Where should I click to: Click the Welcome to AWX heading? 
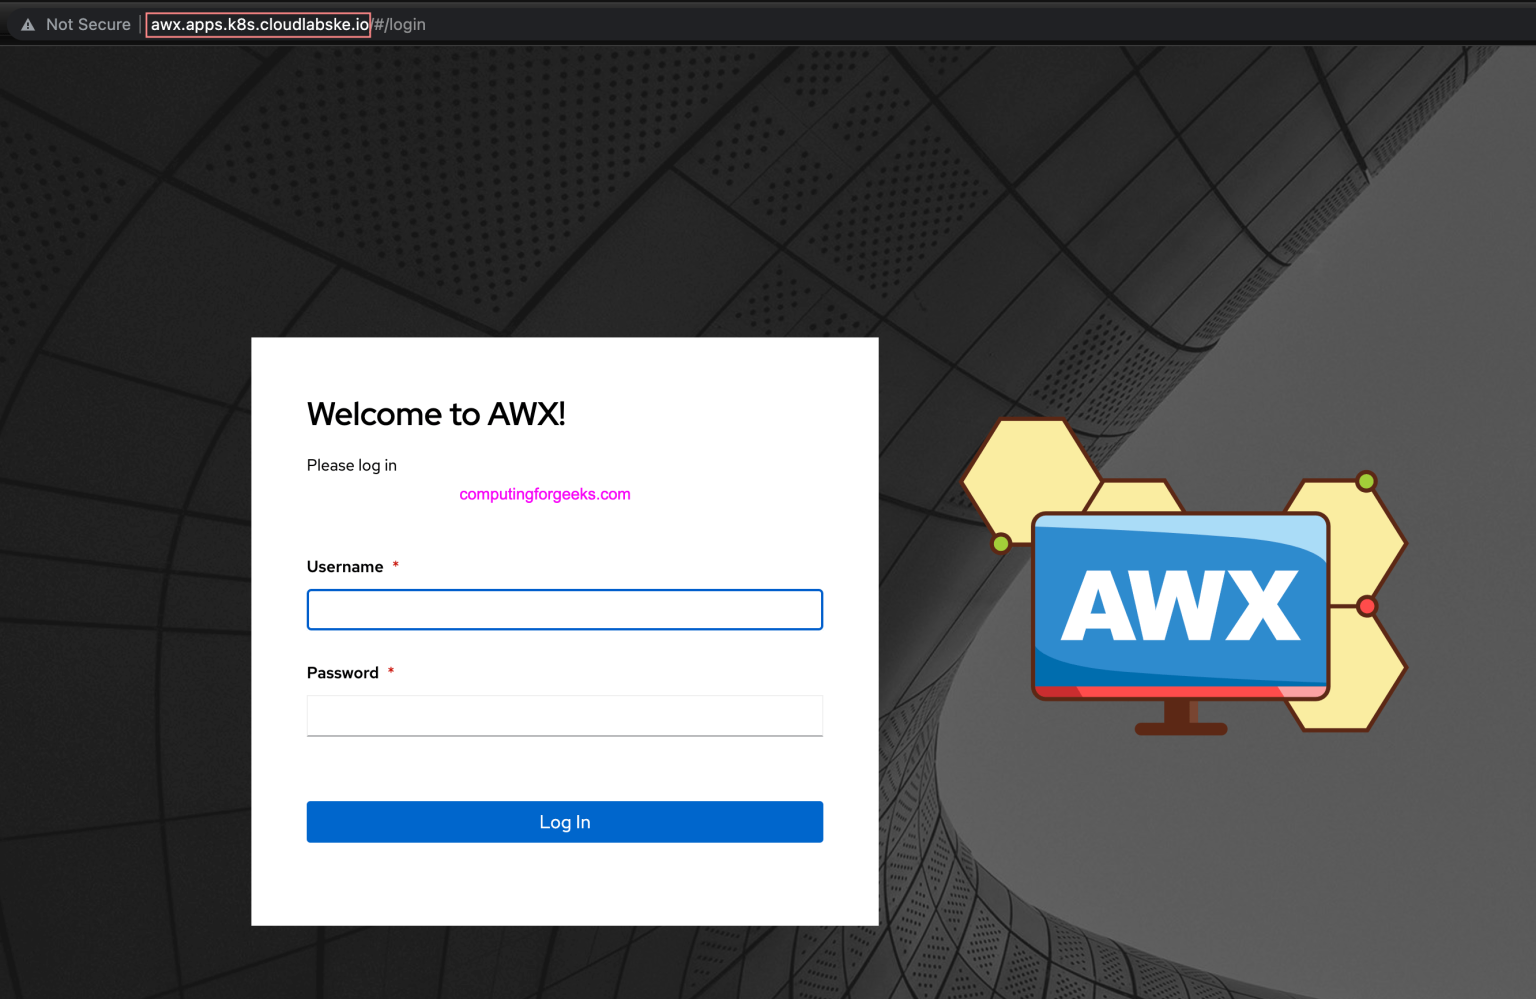(x=435, y=413)
